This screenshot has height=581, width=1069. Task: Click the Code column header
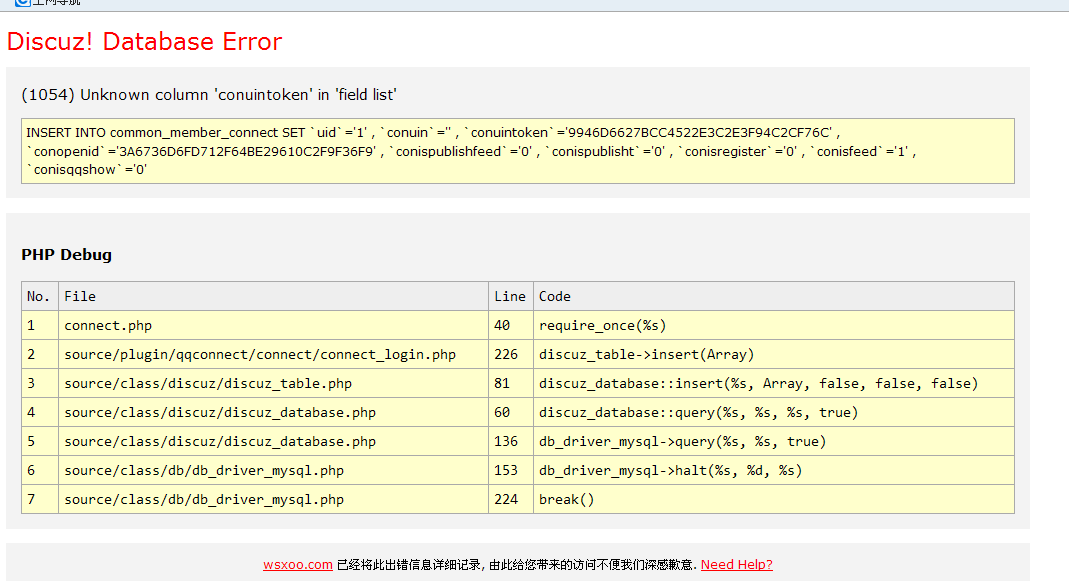click(x=774, y=296)
